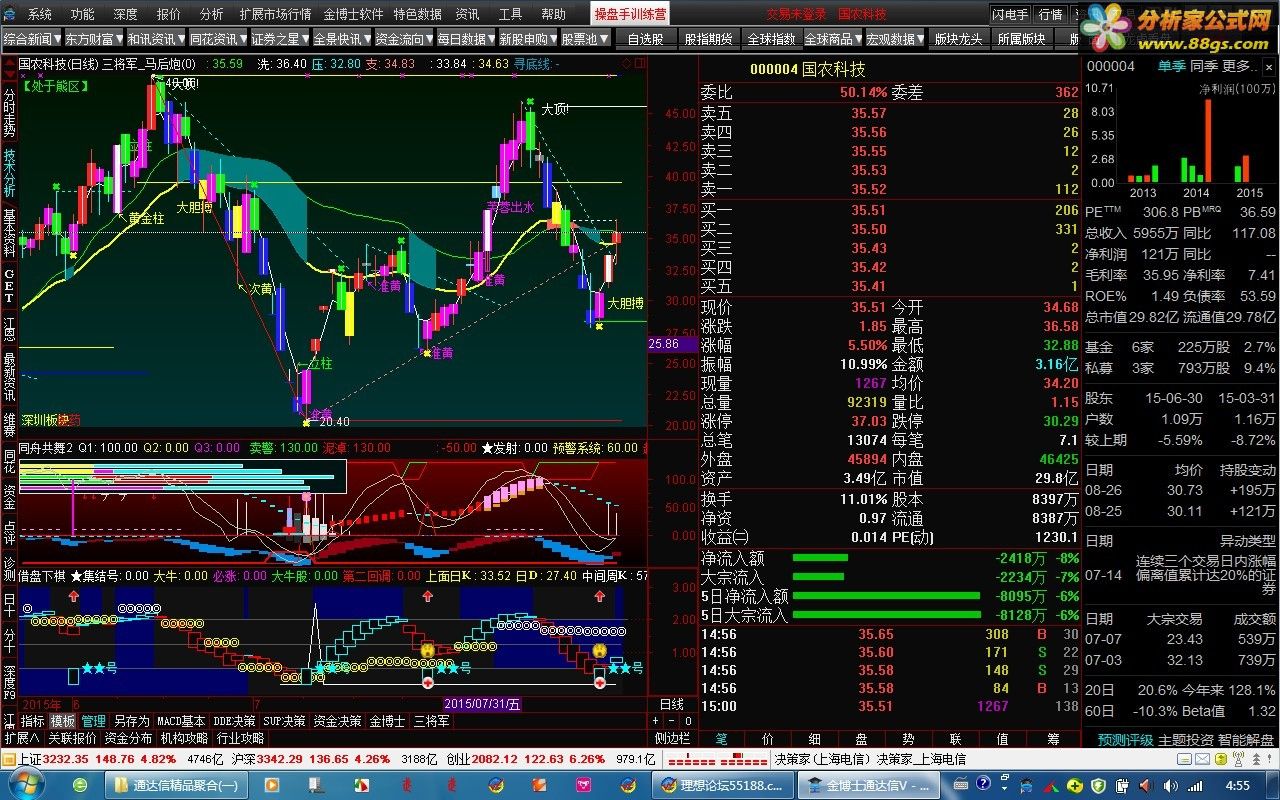This screenshot has width=1280, height=800.
Task: Click the 自选股 toolbar button
Action: click(x=645, y=39)
